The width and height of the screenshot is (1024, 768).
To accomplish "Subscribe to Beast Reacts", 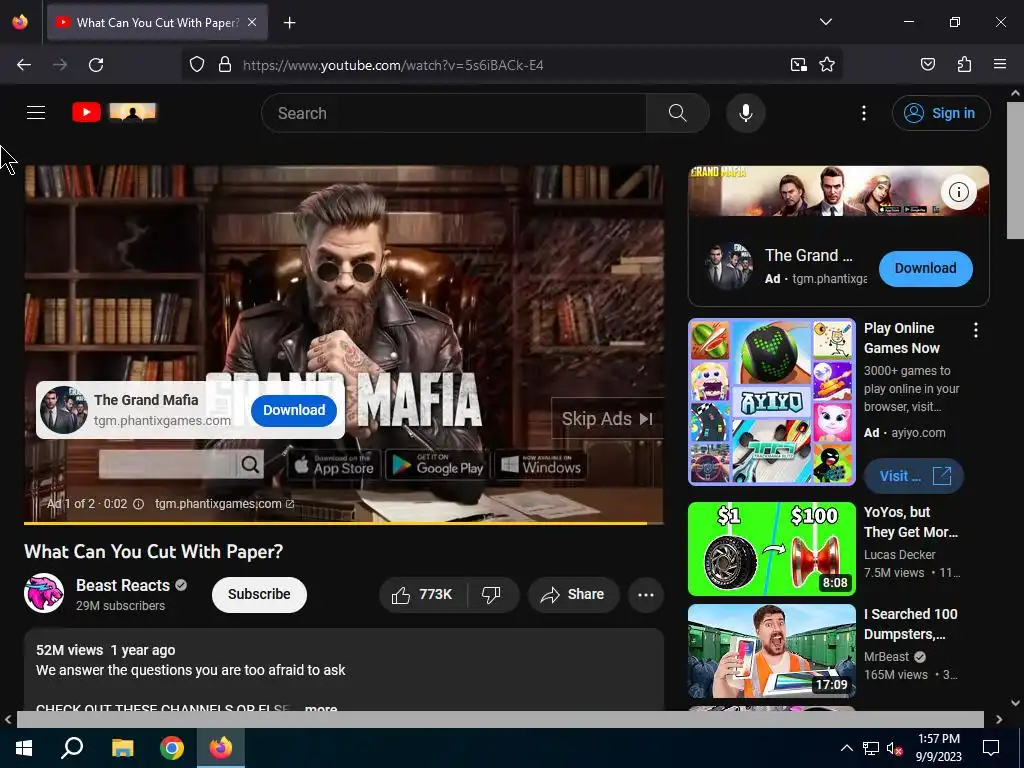I will 259,594.
